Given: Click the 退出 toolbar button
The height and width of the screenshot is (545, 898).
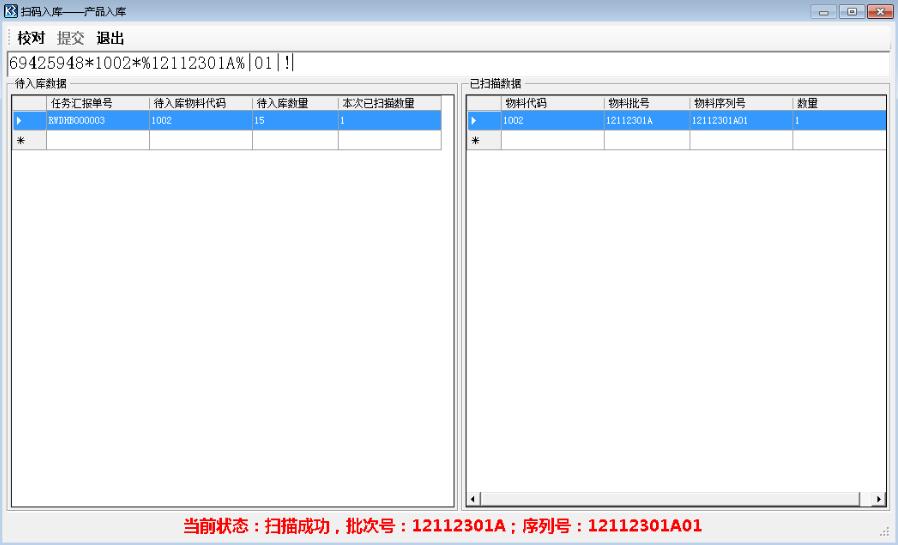Looking at the screenshot, I should (111, 38).
